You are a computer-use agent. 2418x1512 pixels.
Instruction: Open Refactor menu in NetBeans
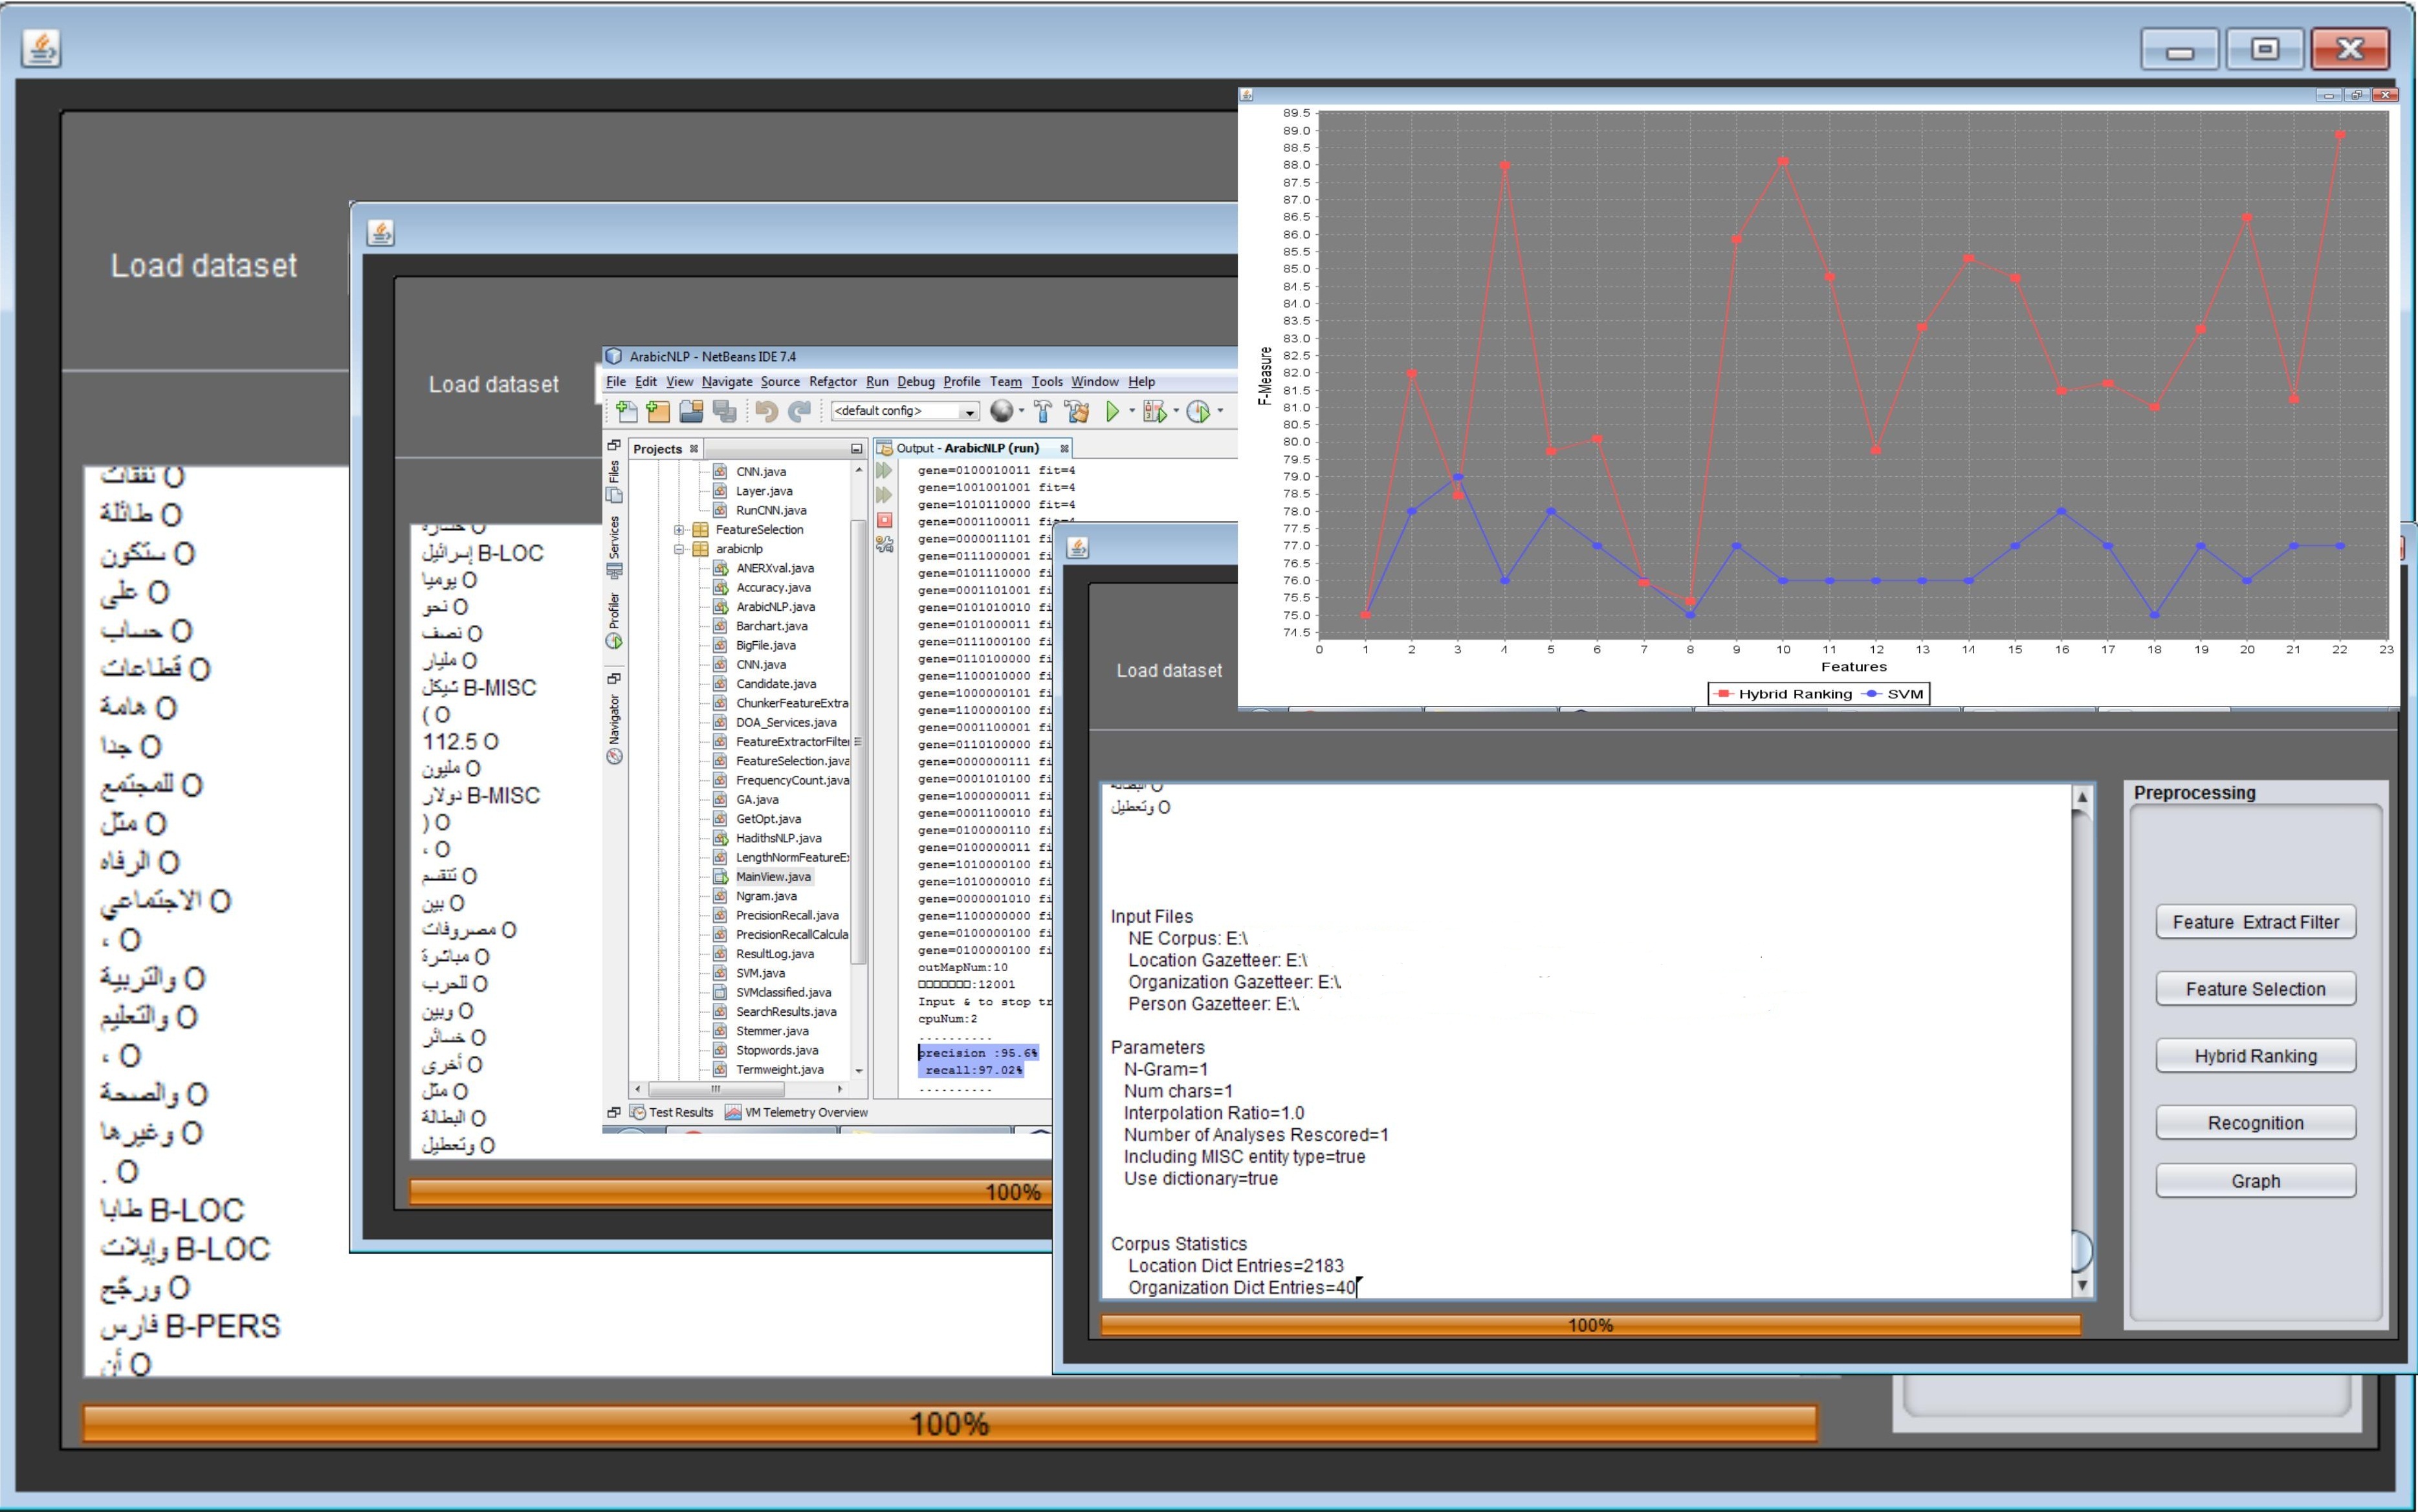pos(833,382)
